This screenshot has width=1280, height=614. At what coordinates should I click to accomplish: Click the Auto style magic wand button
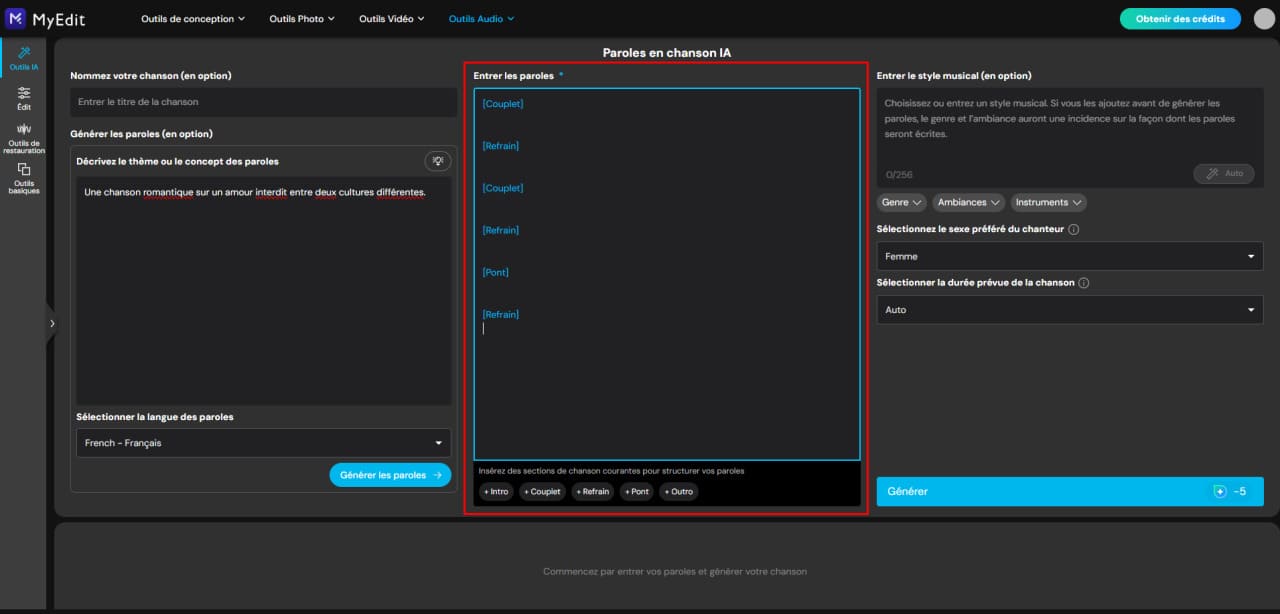pyautogui.click(x=1224, y=173)
